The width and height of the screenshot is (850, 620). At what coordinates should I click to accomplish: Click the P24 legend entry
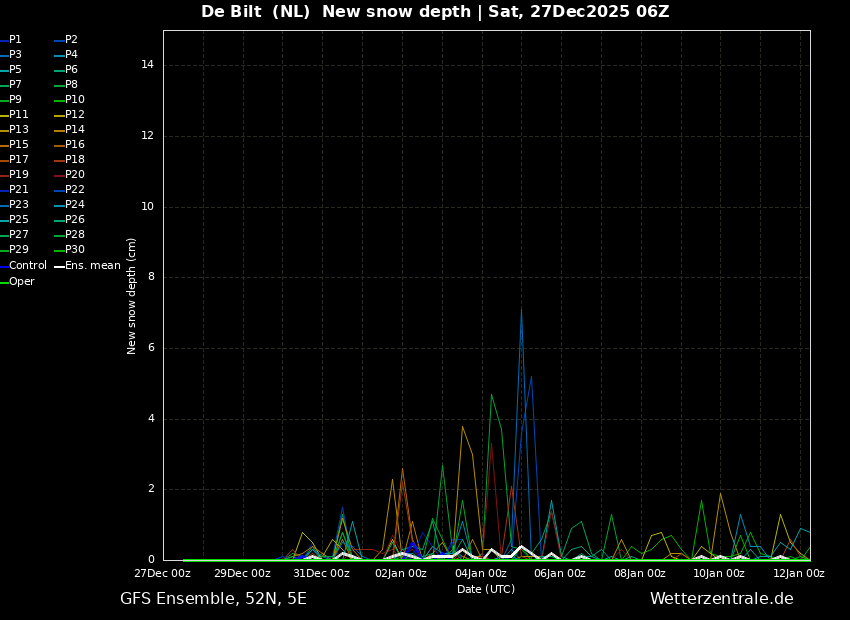point(69,205)
